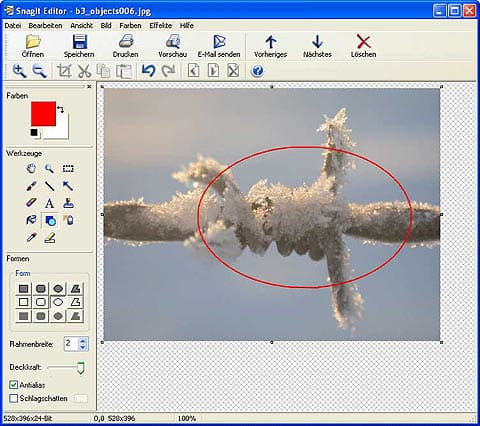Click the 100% zoom status entry
This screenshot has height=426, width=480.
pos(187,418)
